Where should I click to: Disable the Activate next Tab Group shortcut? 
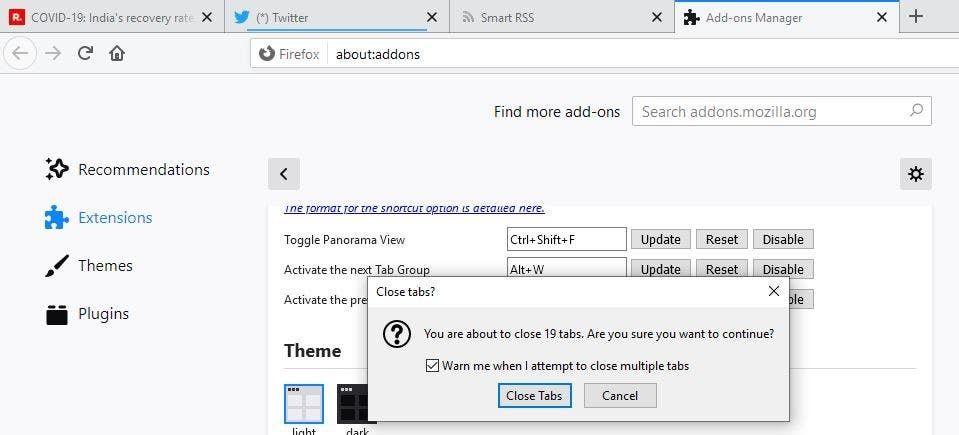(783, 269)
